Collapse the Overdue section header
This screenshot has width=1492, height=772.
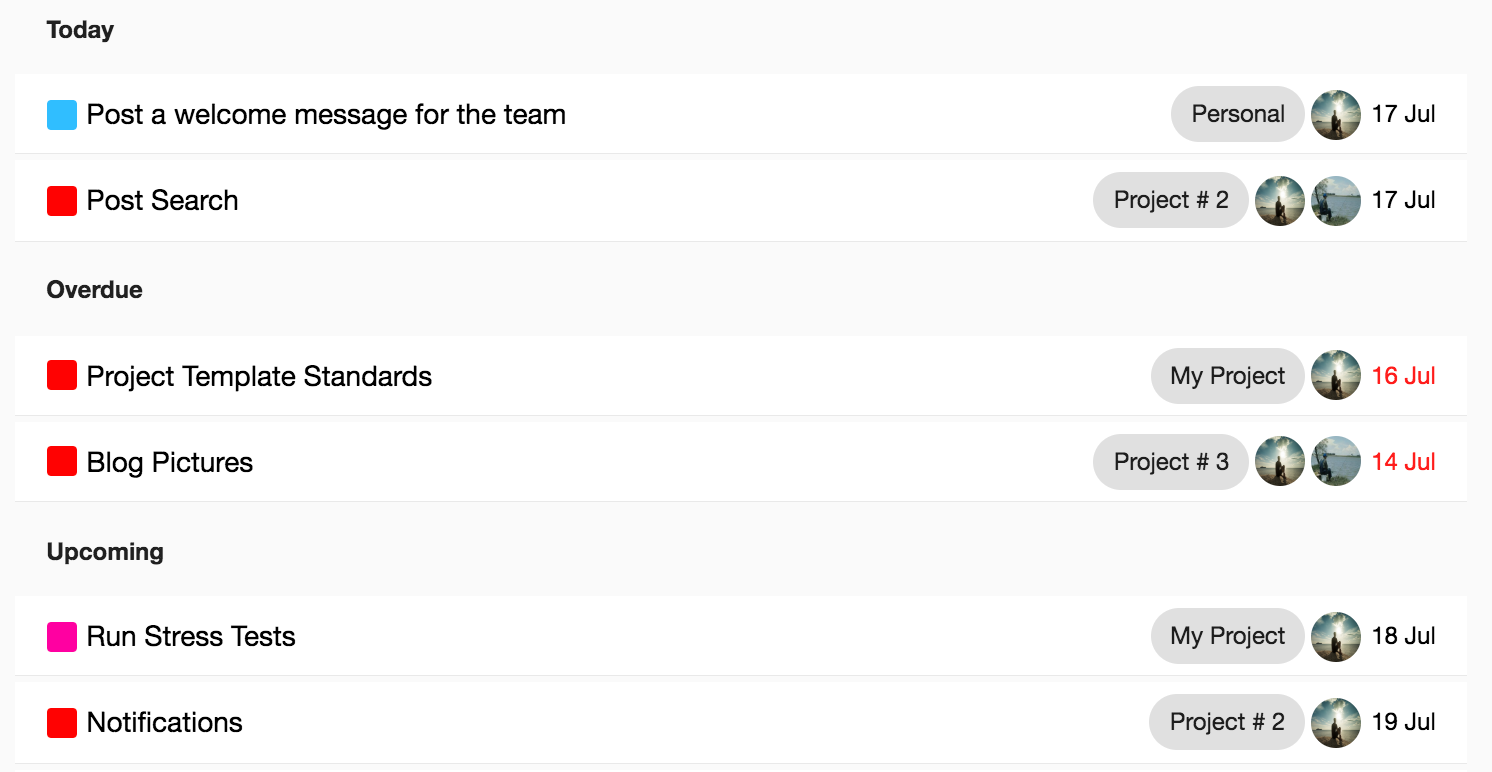pos(95,290)
